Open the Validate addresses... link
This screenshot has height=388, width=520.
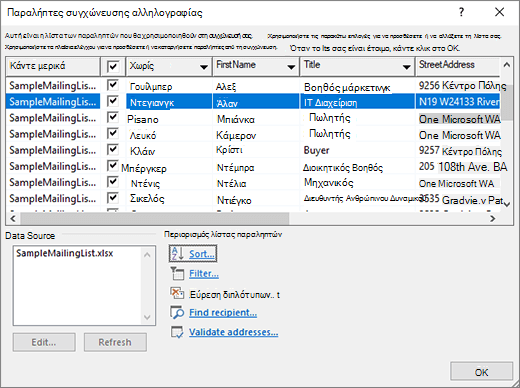[233, 332]
